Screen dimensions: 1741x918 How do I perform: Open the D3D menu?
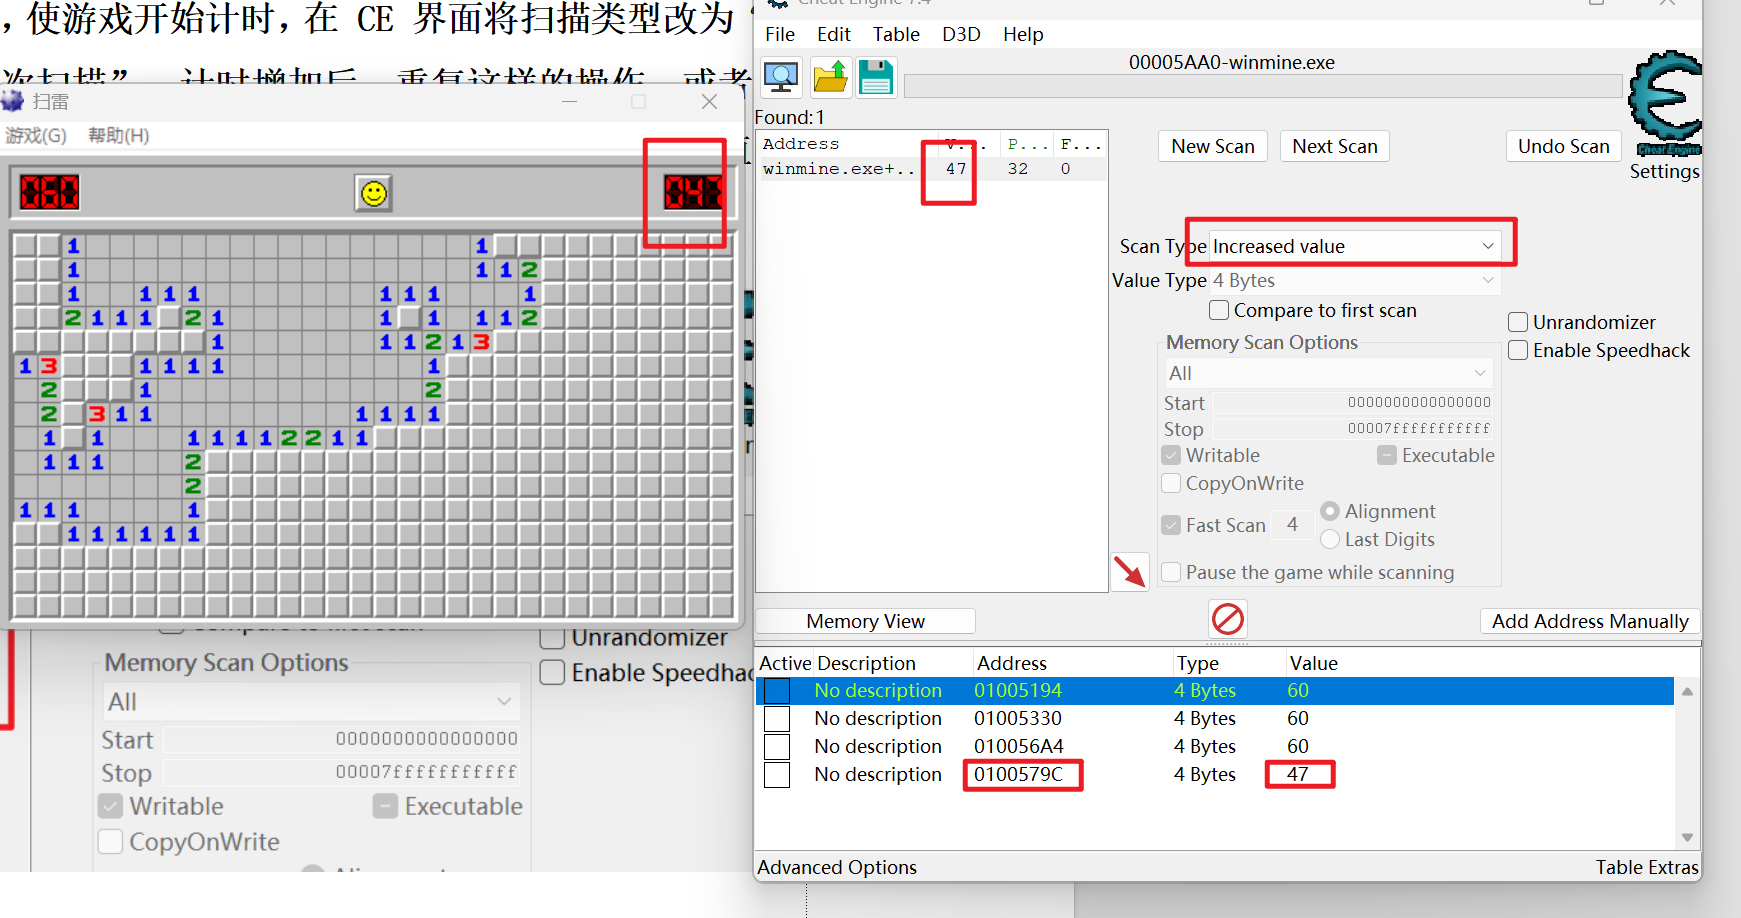point(961,34)
